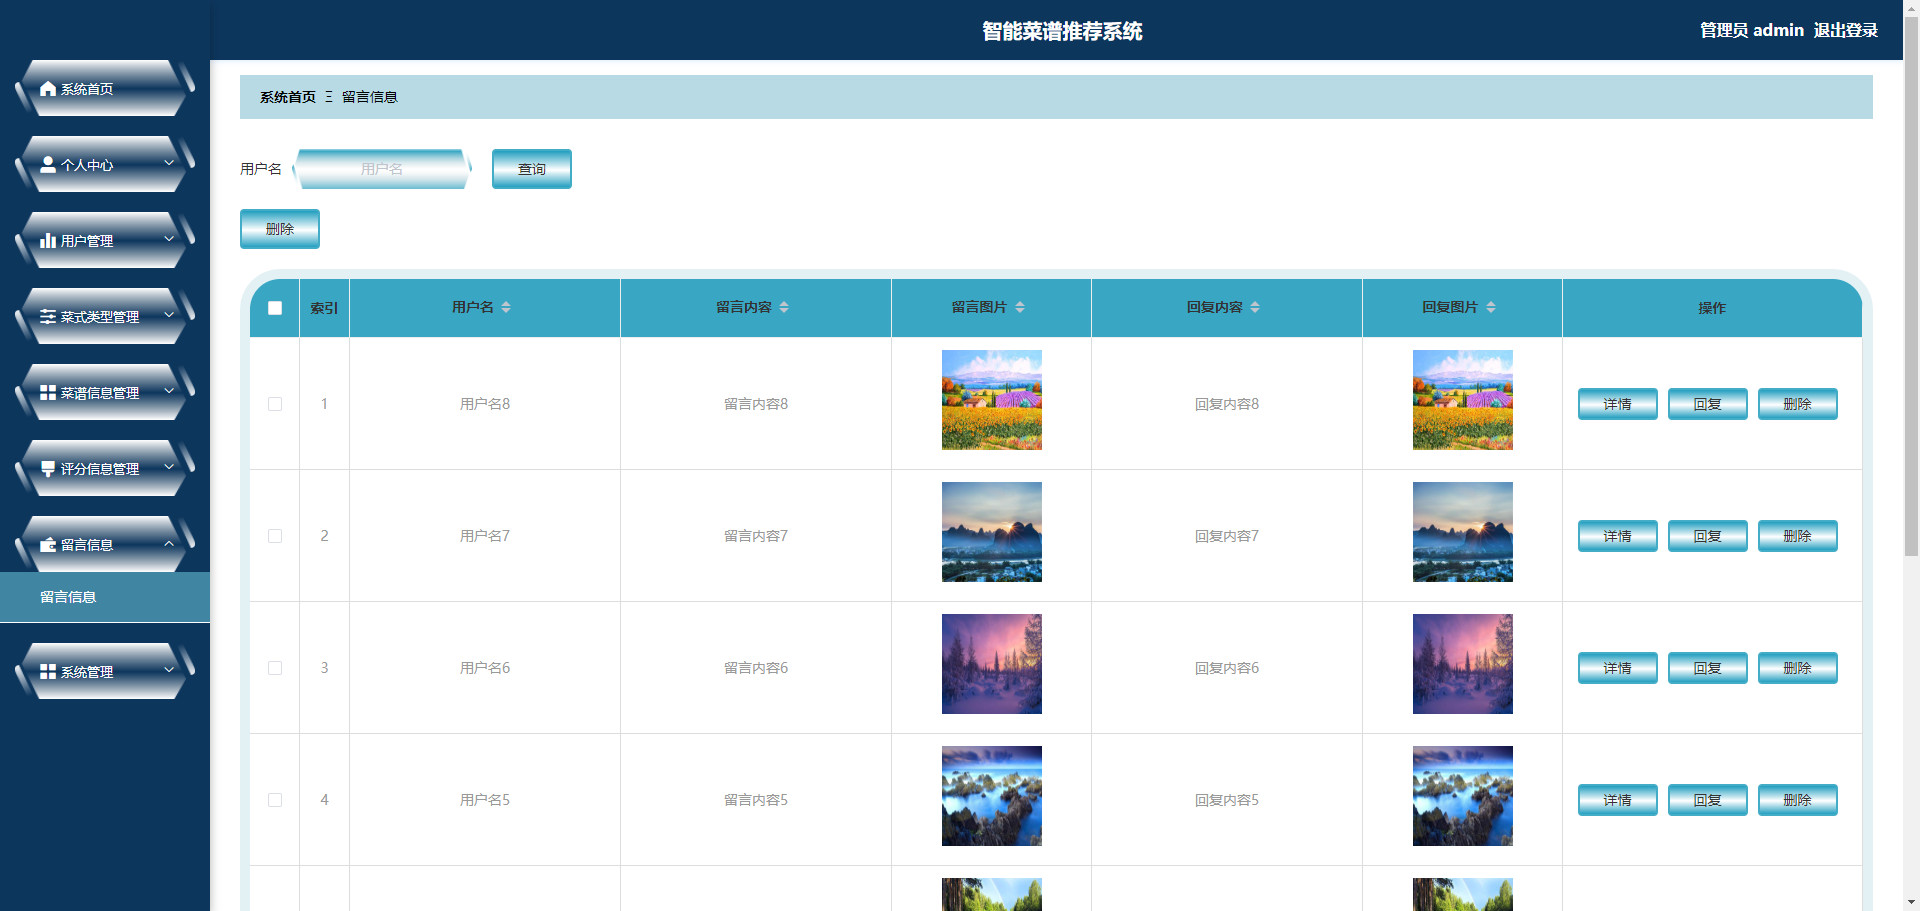Viewport: 1920px width, 911px height.
Task: Click the person icon beside 个人中心
Action: coord(47,165)
